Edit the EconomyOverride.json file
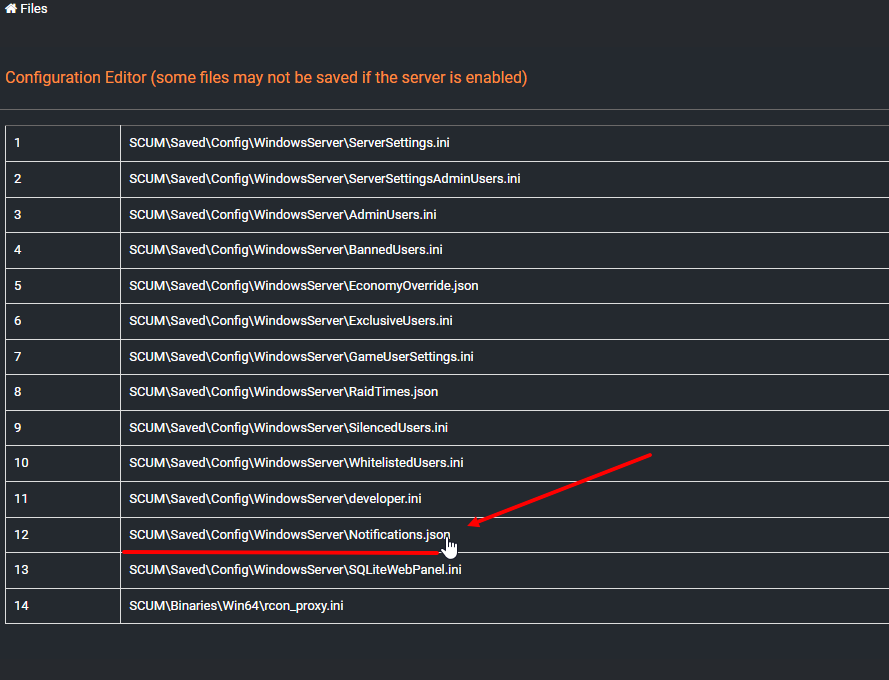Screen dimensions: 889x680 (x=303, y=286)
